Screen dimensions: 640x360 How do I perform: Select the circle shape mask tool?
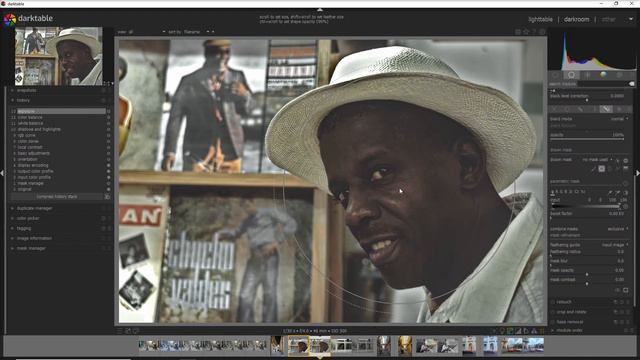[601, 169]
